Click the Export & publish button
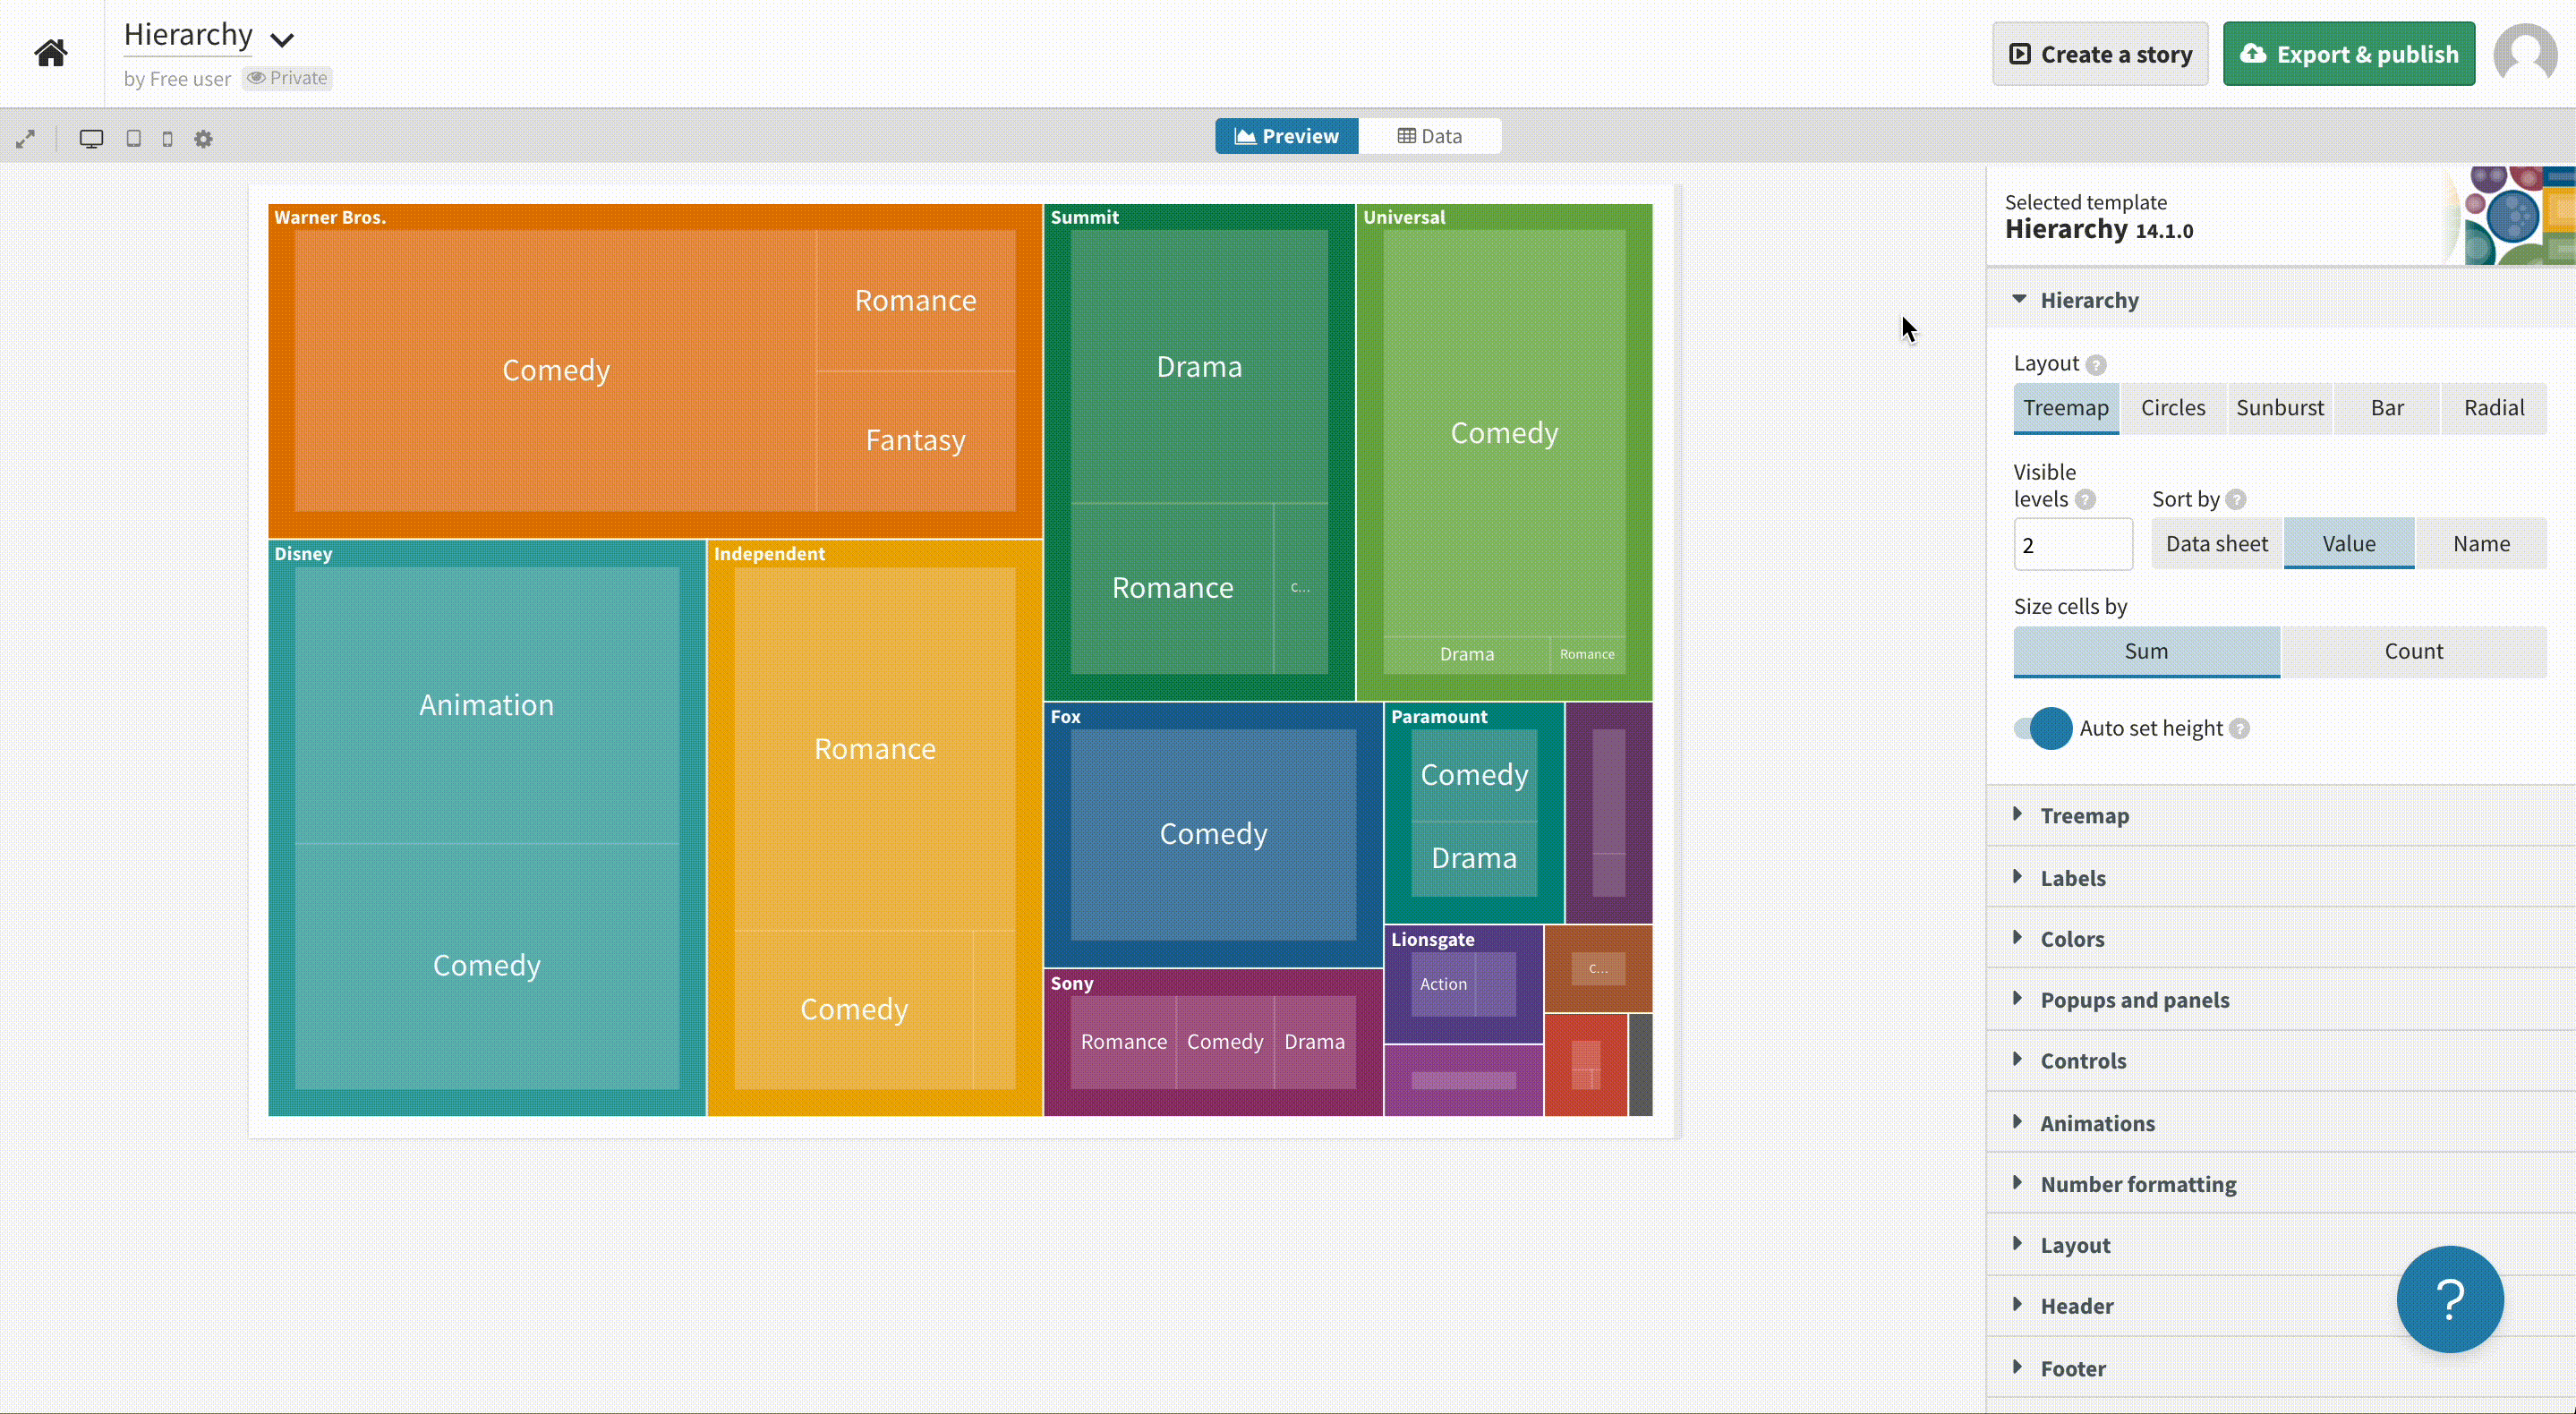 (2348, 54)
